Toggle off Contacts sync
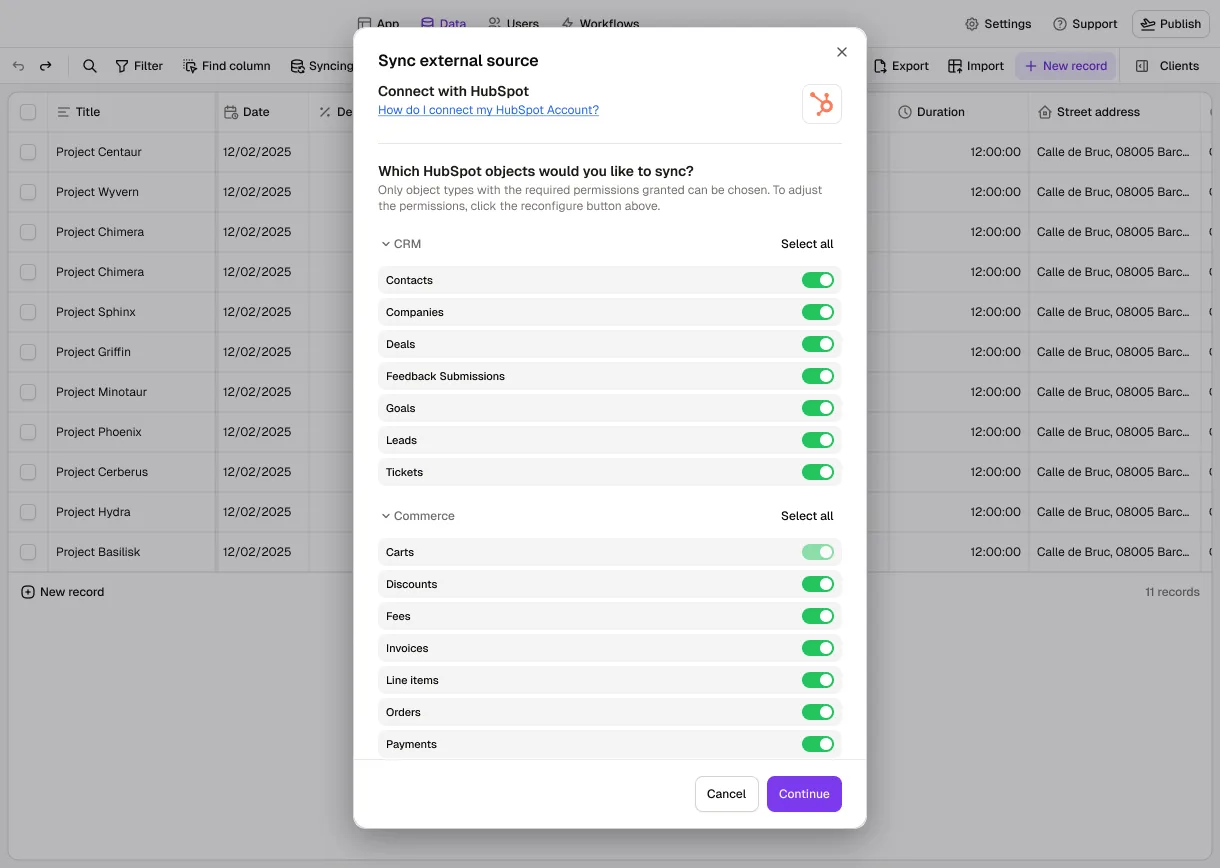This screenshot has width=1220, height=868. pyautogui.click(x=818, y=280)
